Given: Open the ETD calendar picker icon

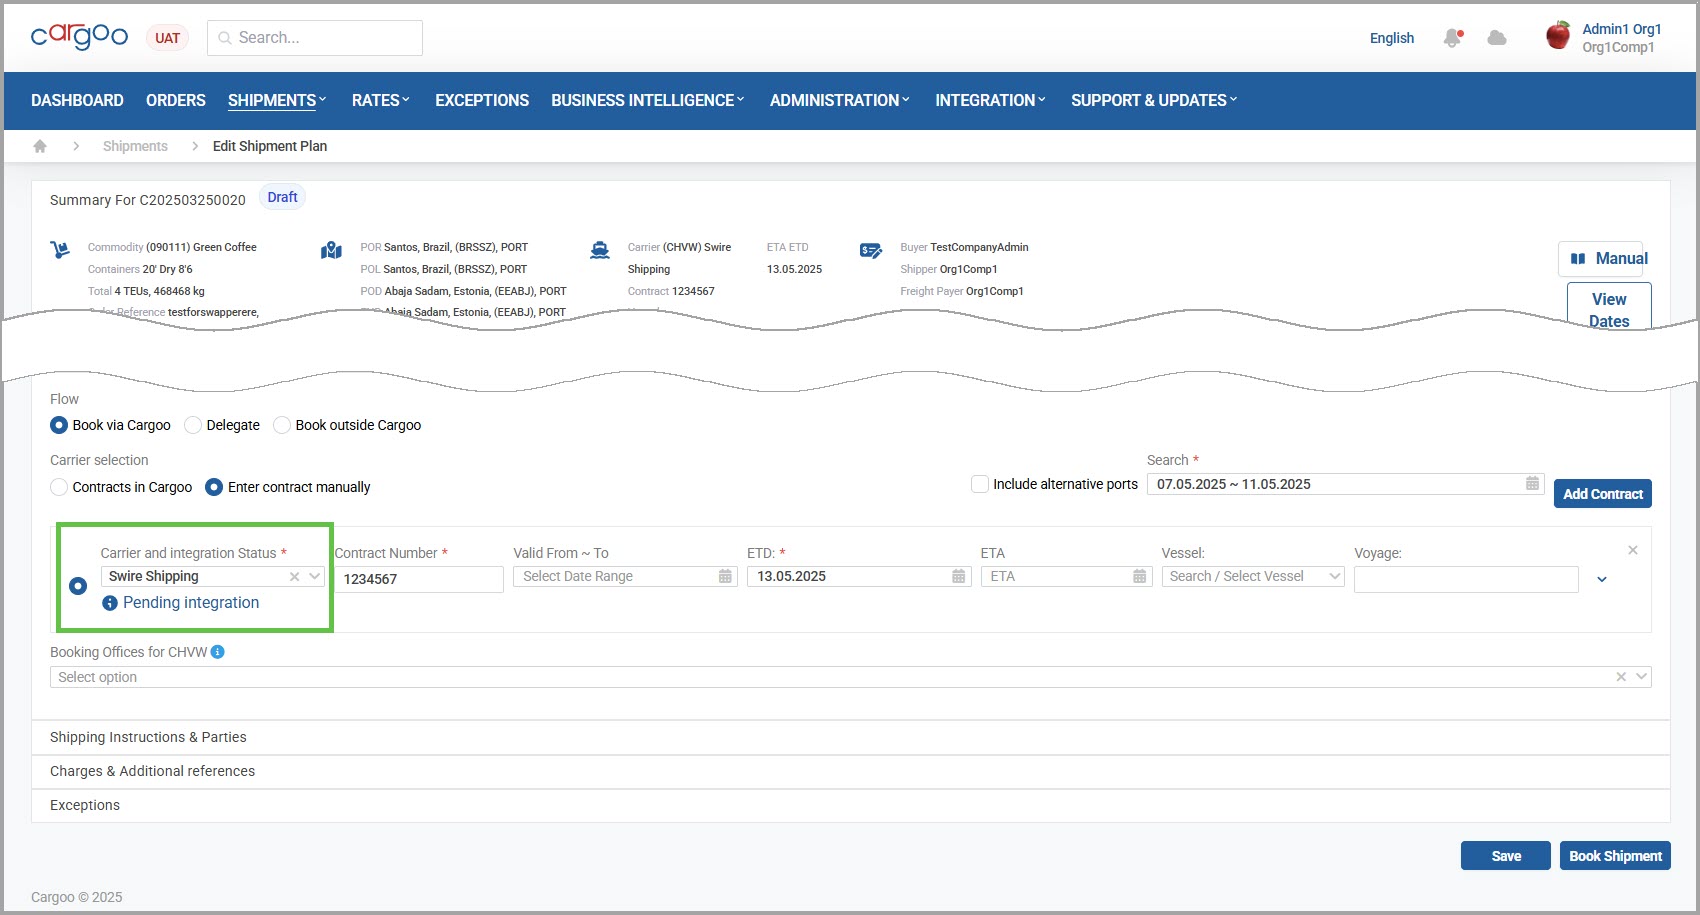Looking at the screenshot, I should point(958,576).
